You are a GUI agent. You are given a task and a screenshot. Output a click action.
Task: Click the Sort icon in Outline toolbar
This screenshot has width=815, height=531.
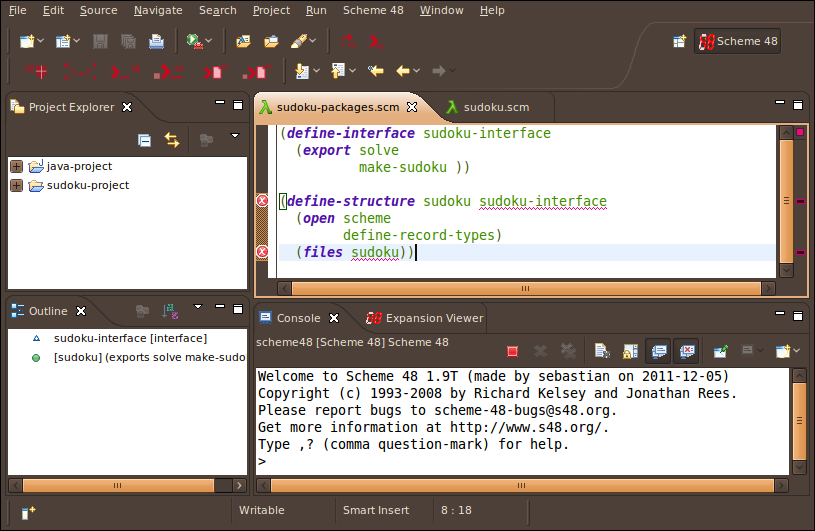click(x=170, y=311)
